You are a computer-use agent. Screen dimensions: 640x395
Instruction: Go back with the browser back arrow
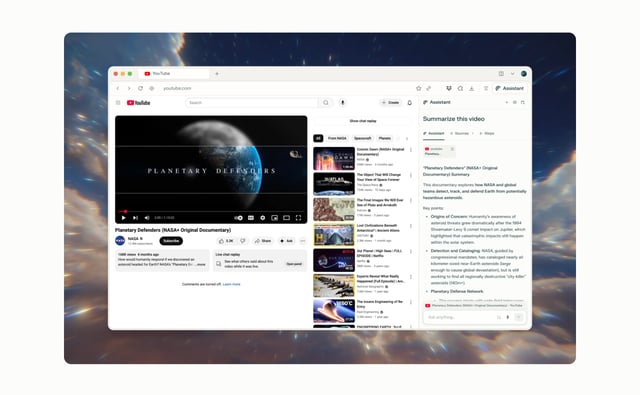pos(118,88)
